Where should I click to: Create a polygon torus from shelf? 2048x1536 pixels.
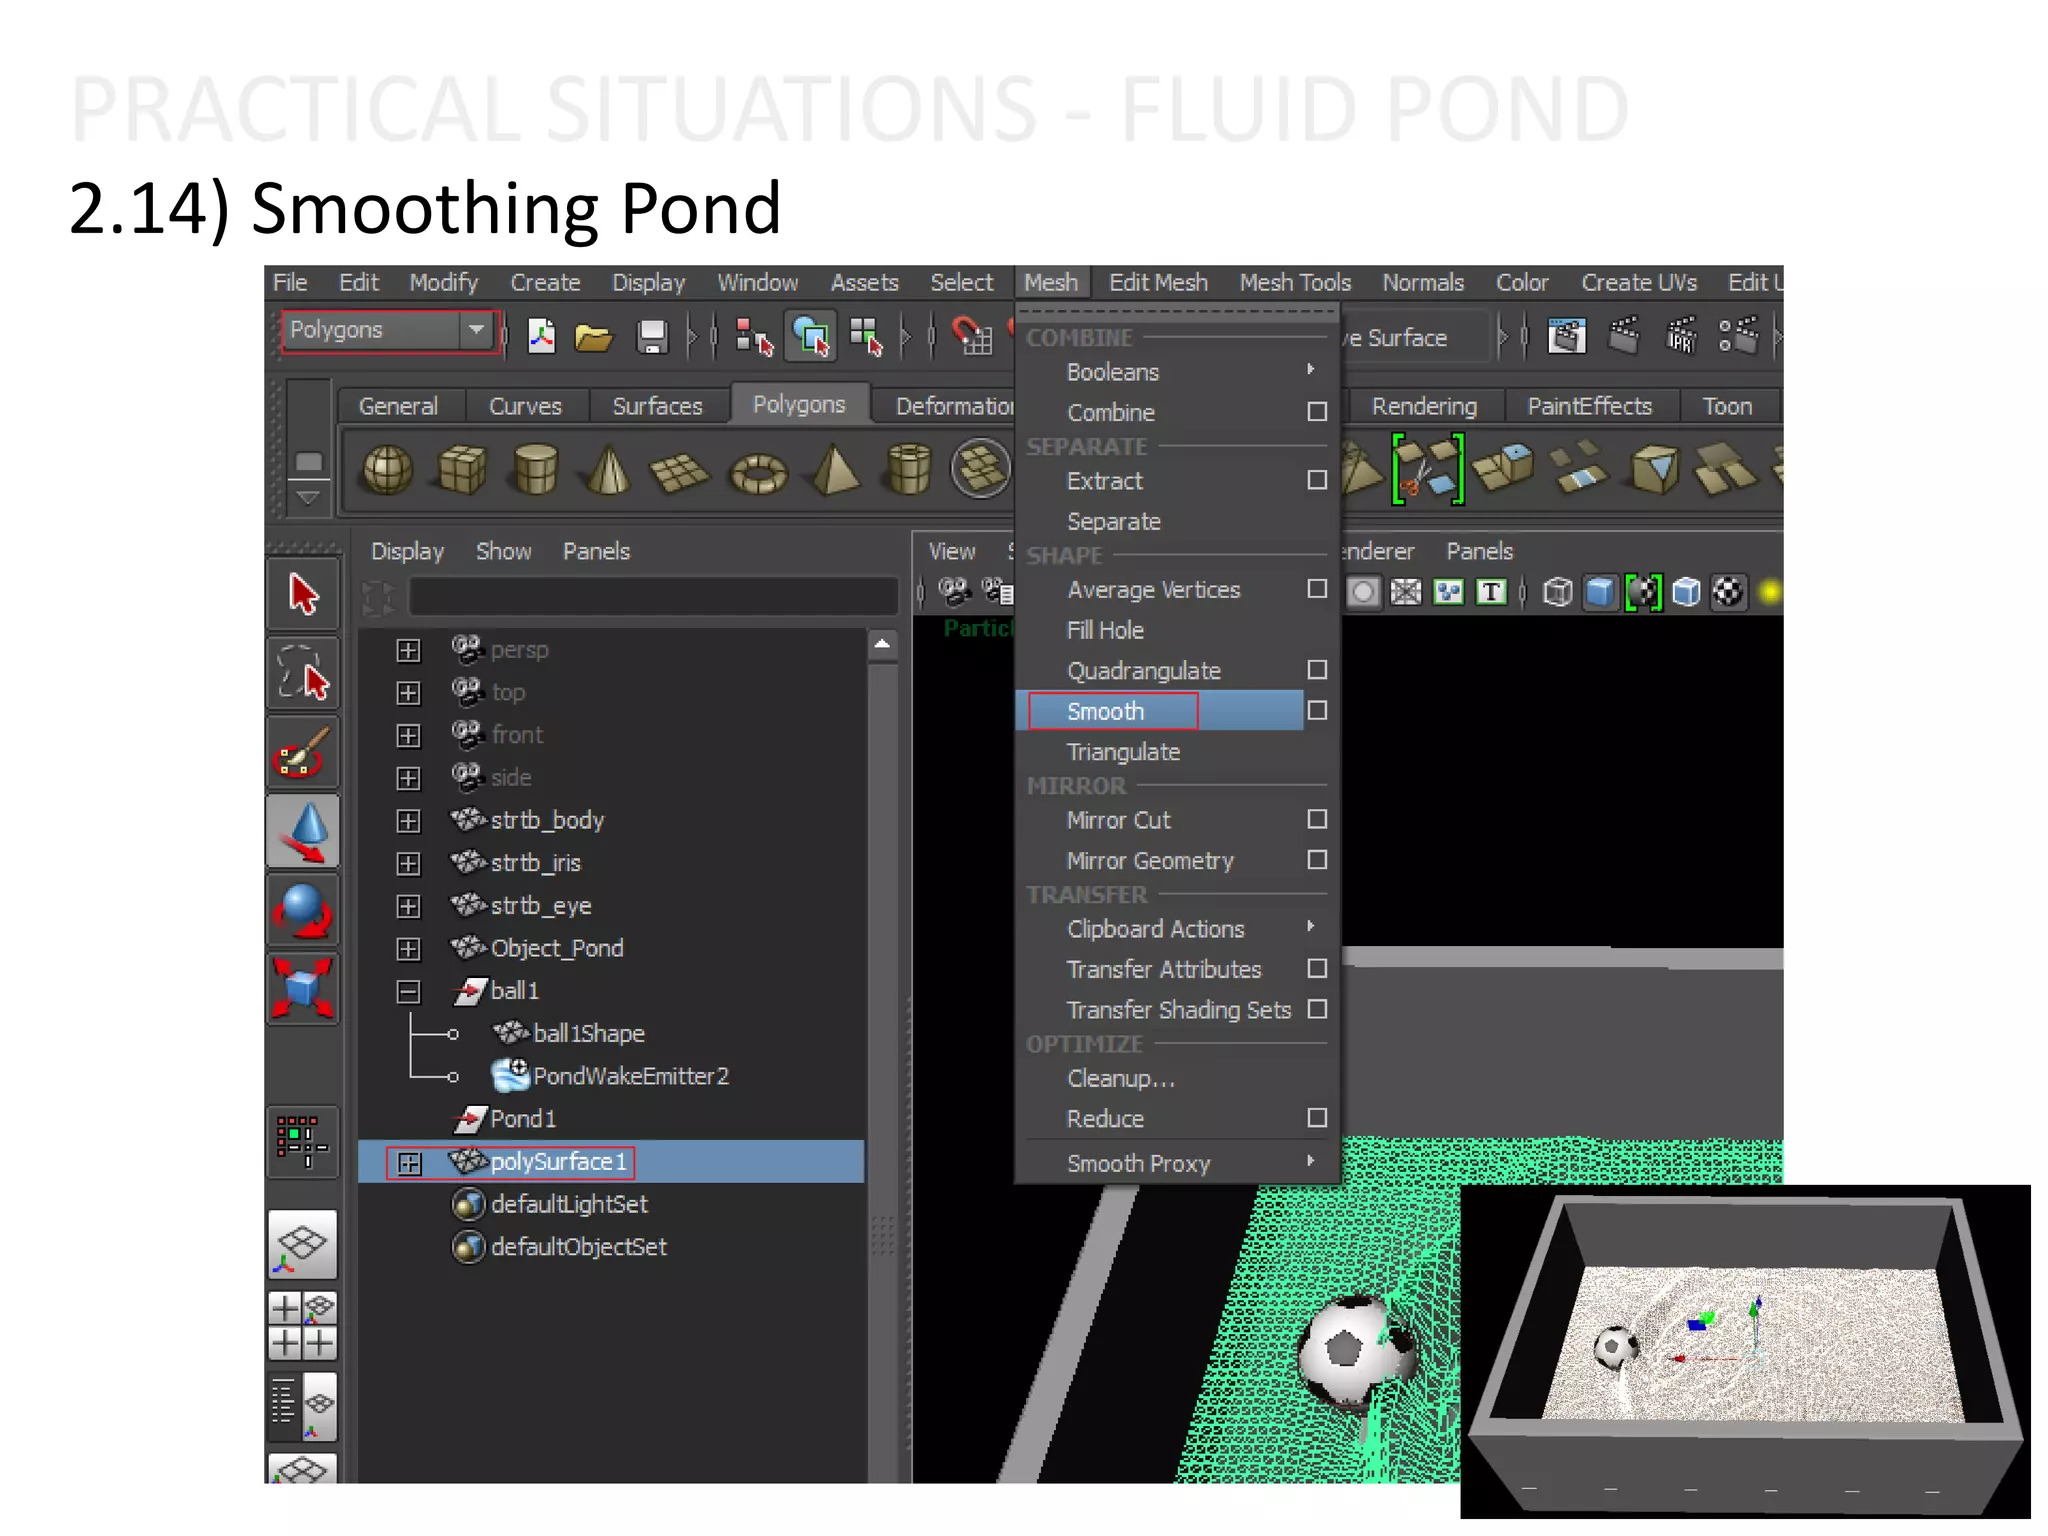(758, 473)
